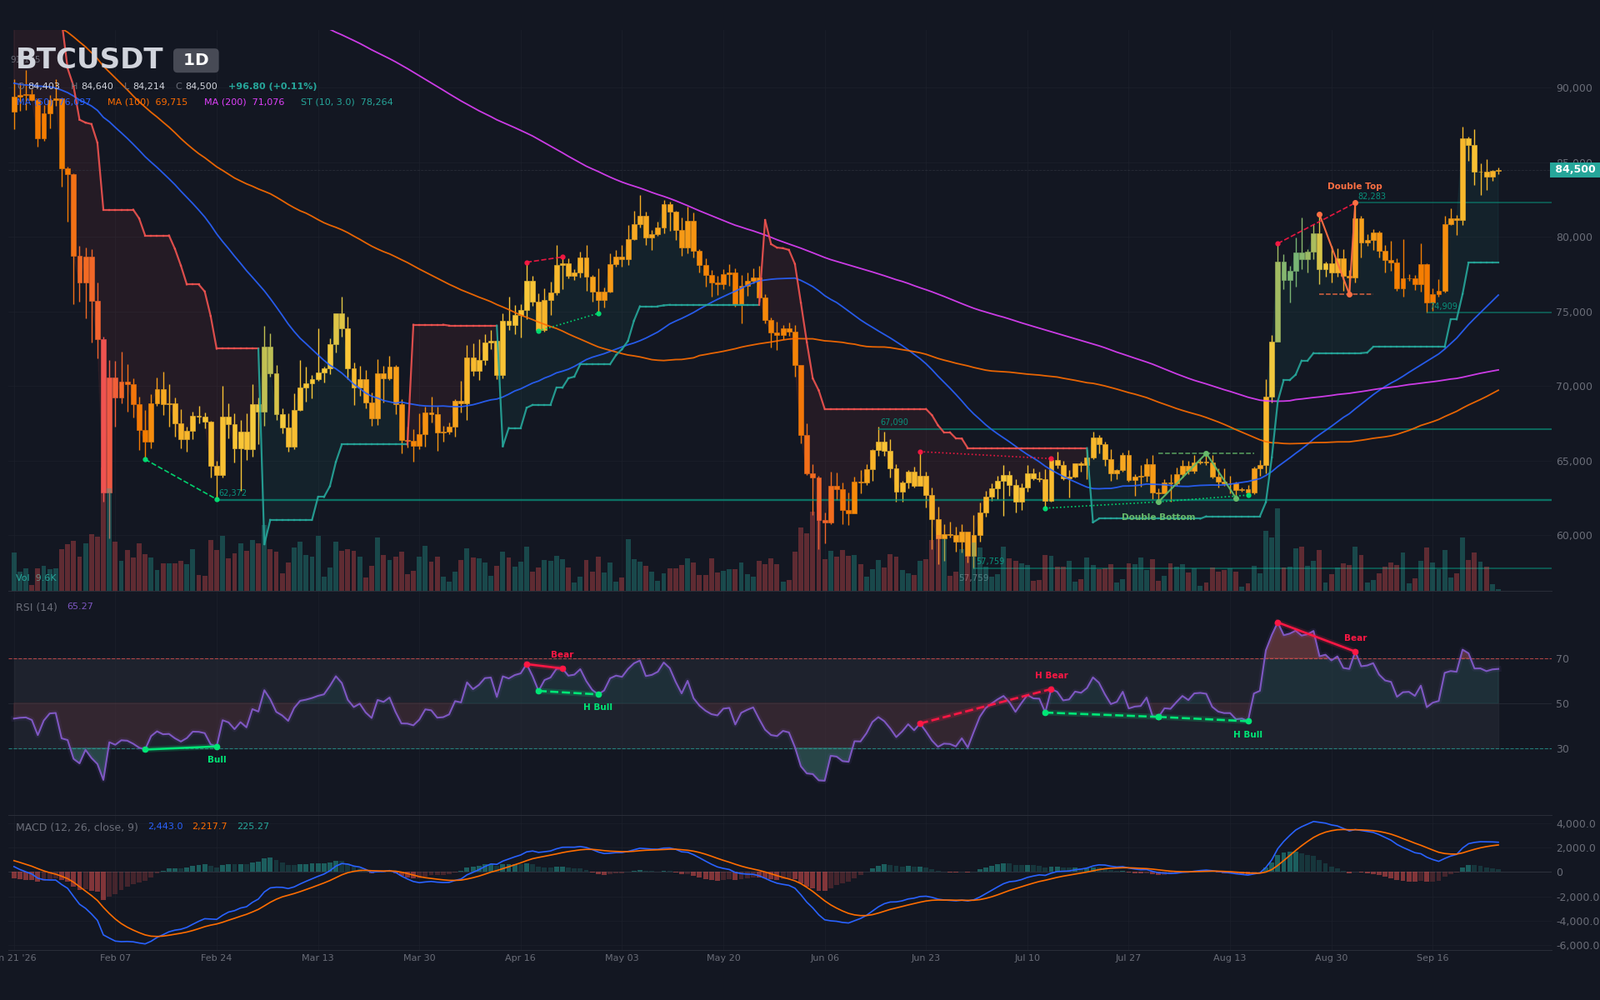The image size is (1600, 1000).
Task: Click the Double Top pattern label
Action: tap(1354, 186)
